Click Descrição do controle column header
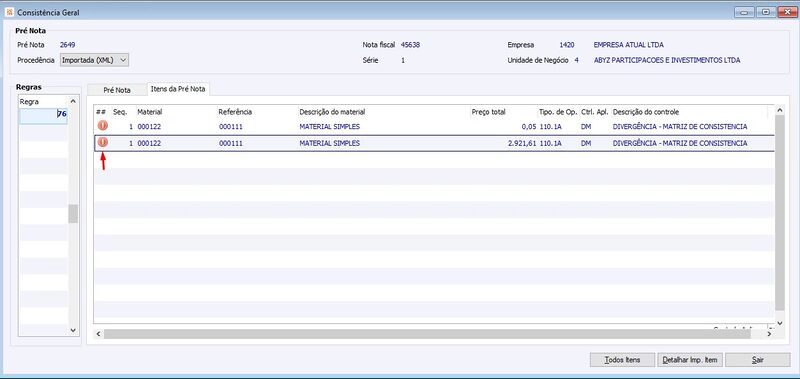 click(645, 112)
